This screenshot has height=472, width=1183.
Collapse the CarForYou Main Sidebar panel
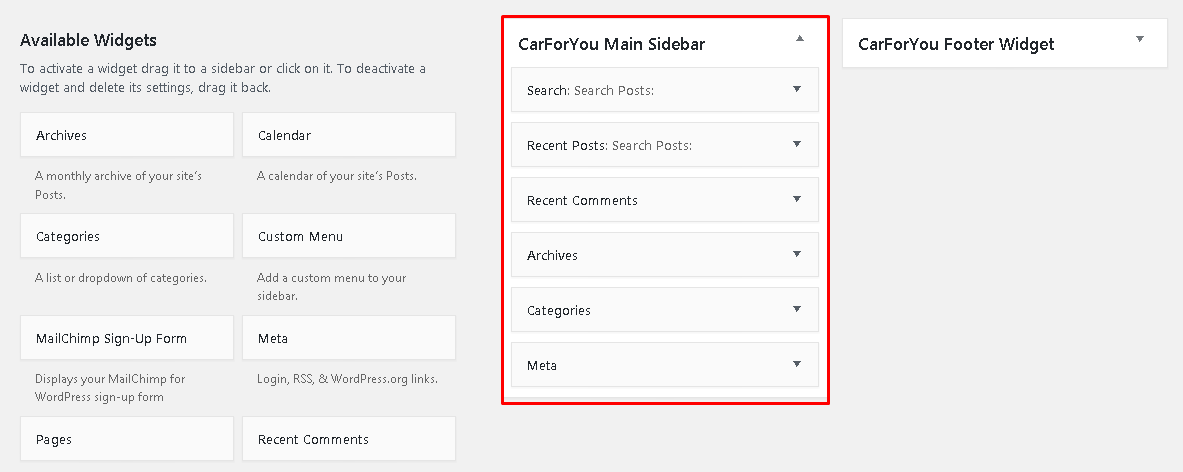pos(800,38)
